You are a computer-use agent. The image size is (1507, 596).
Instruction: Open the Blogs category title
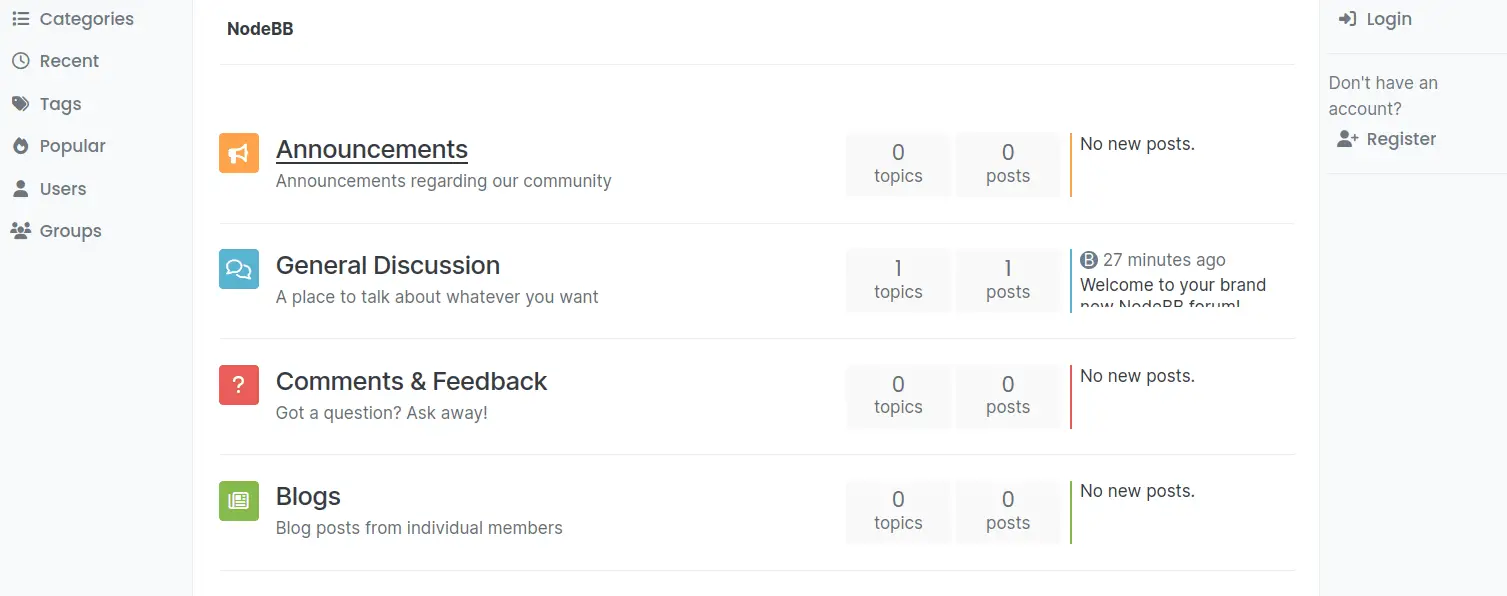[x=308, y=496]
